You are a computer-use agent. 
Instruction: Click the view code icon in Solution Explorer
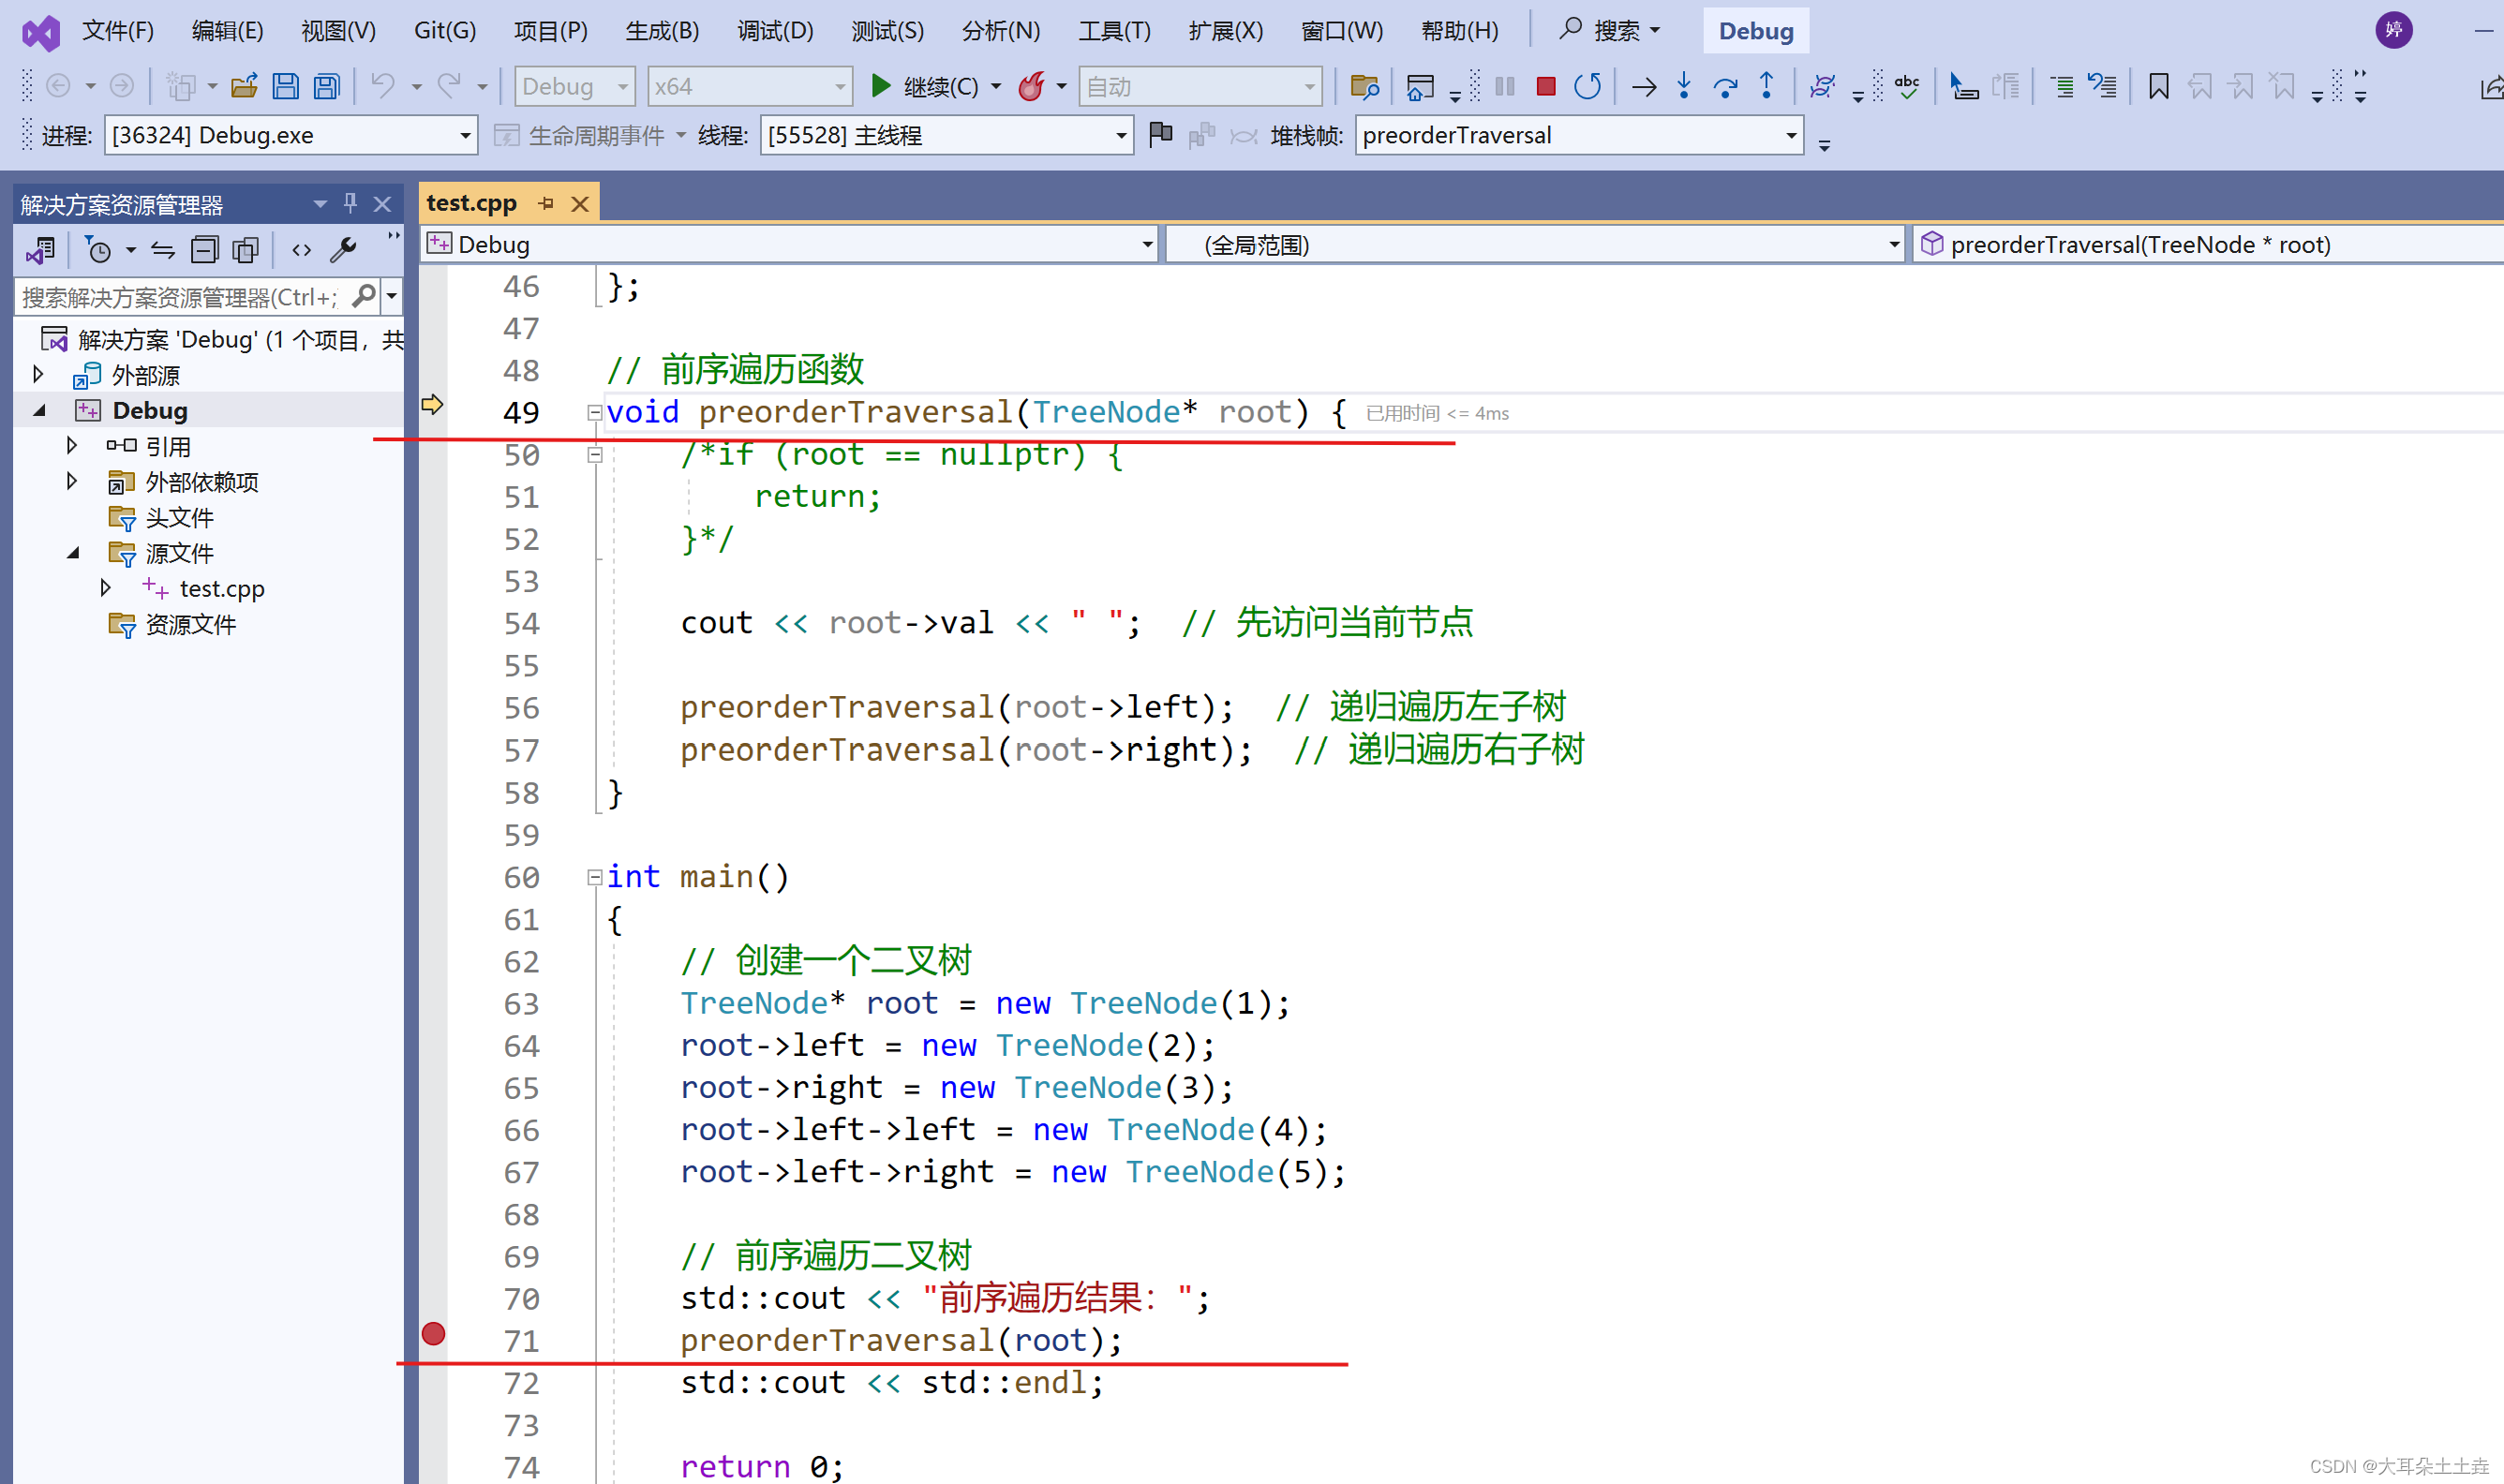click(x=301, y=249)
